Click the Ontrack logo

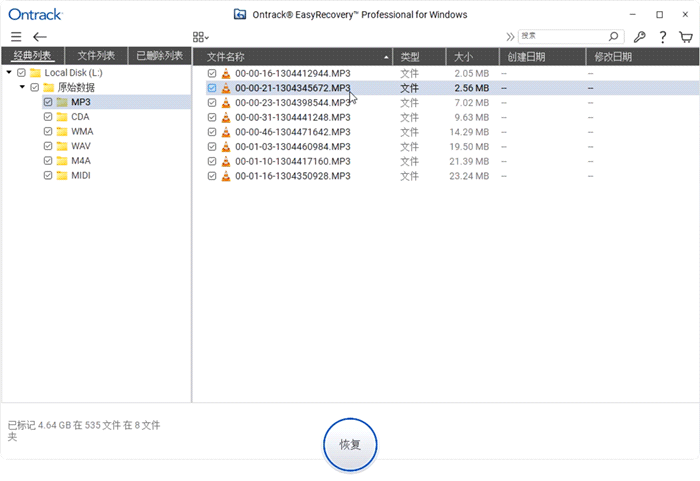point(35,14)
